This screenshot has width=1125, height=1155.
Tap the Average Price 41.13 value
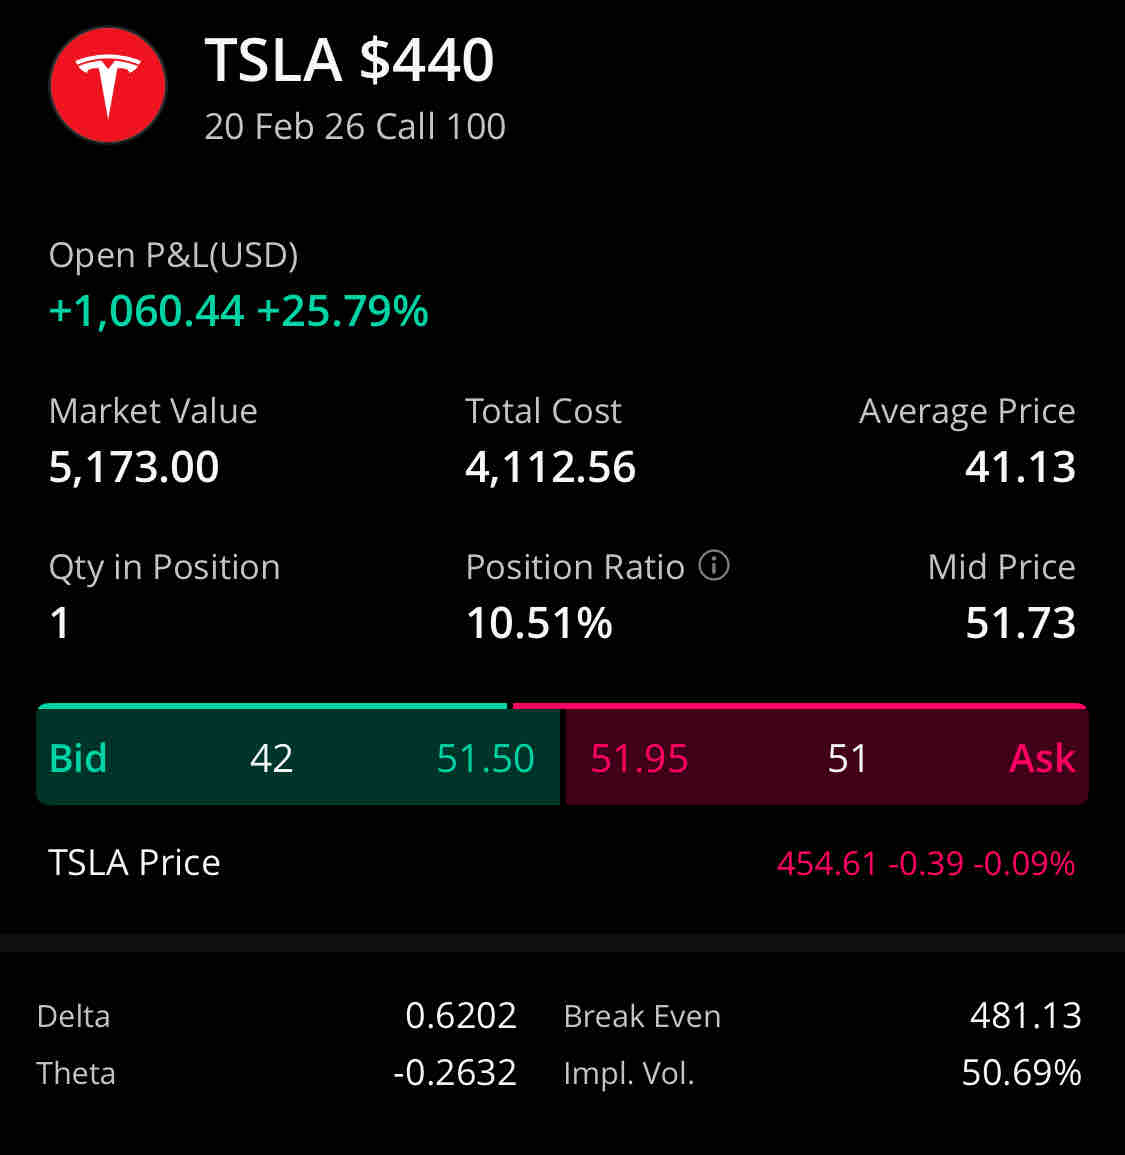tap(1020, 467)
